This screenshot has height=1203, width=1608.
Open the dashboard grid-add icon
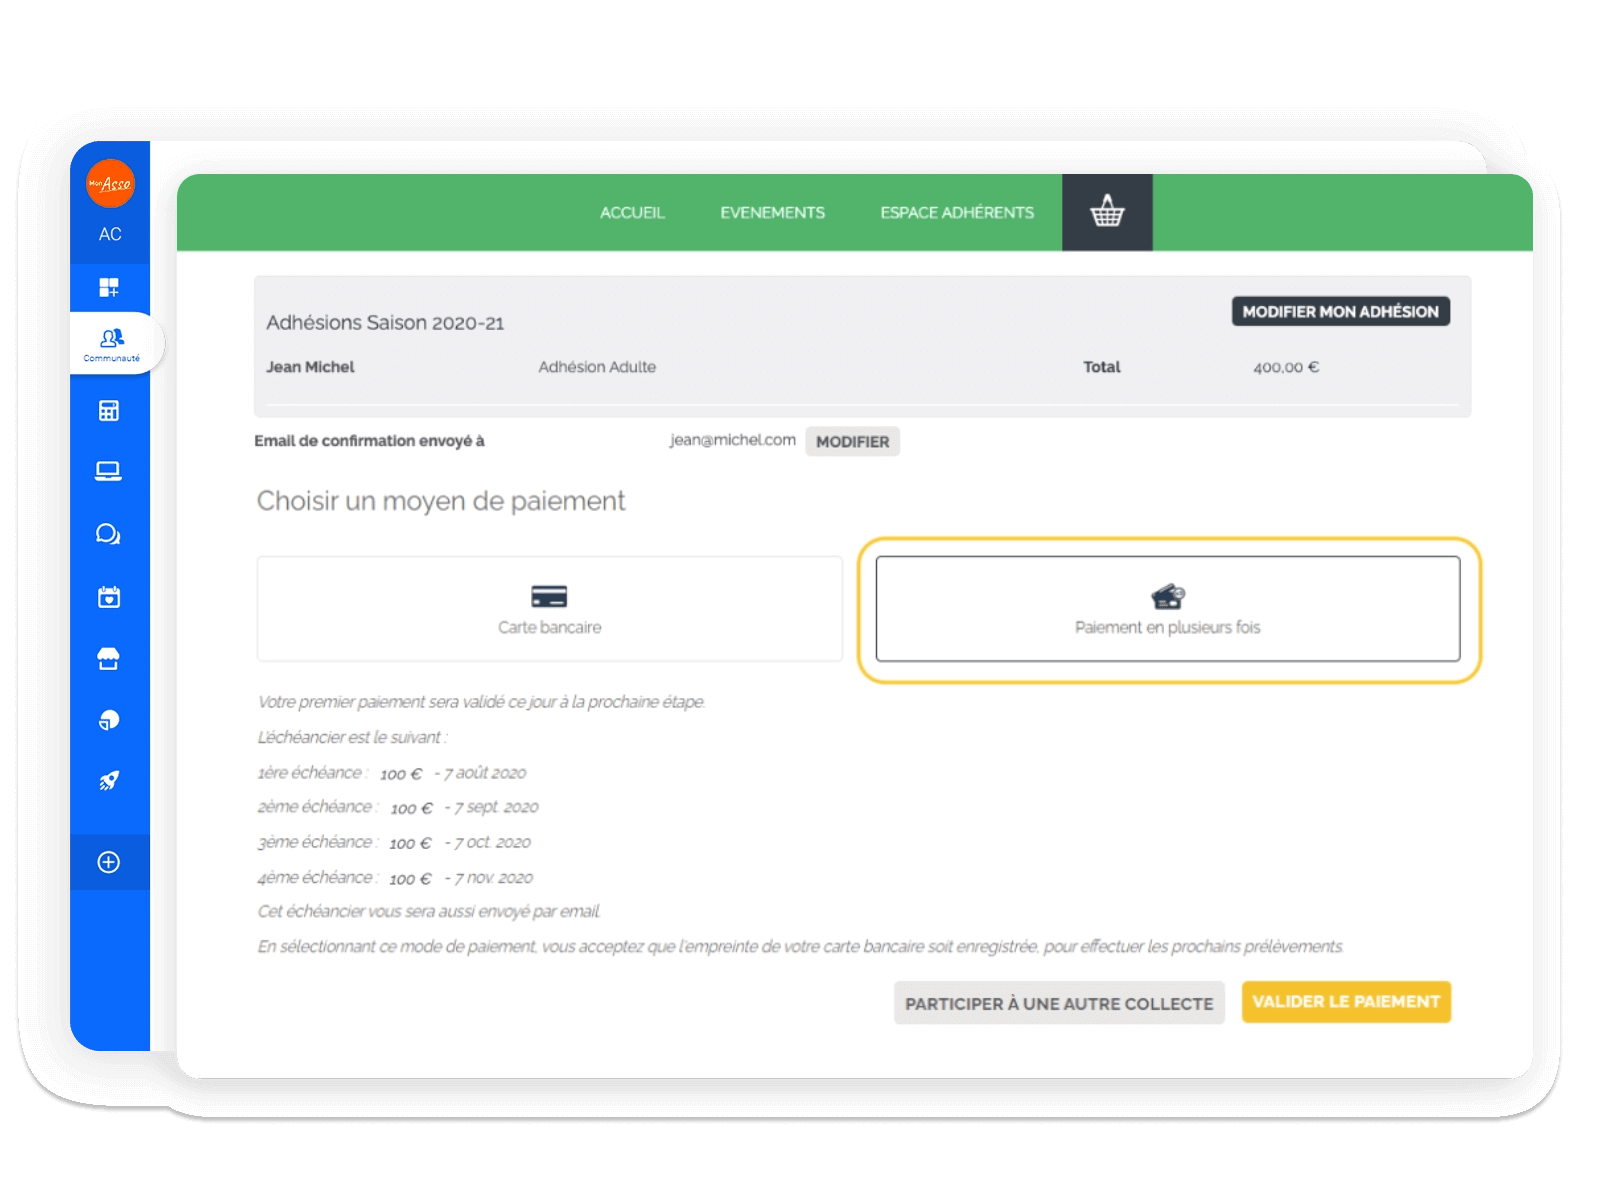(110, 287)
